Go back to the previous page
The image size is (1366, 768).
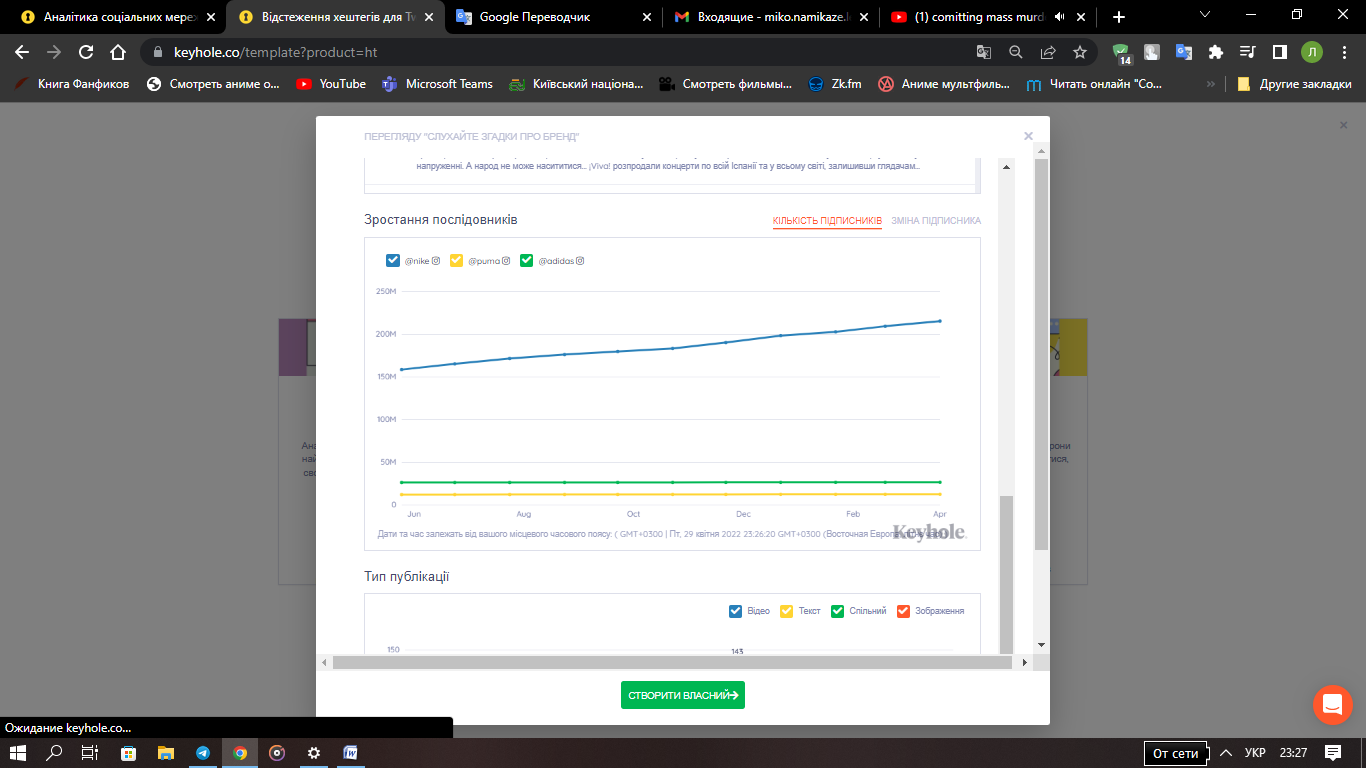22,52
